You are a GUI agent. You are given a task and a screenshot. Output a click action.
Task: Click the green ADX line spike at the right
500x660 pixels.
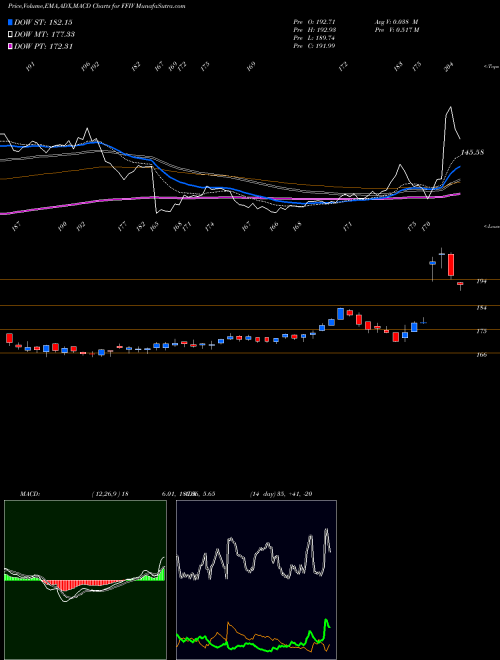click(326, 622)
